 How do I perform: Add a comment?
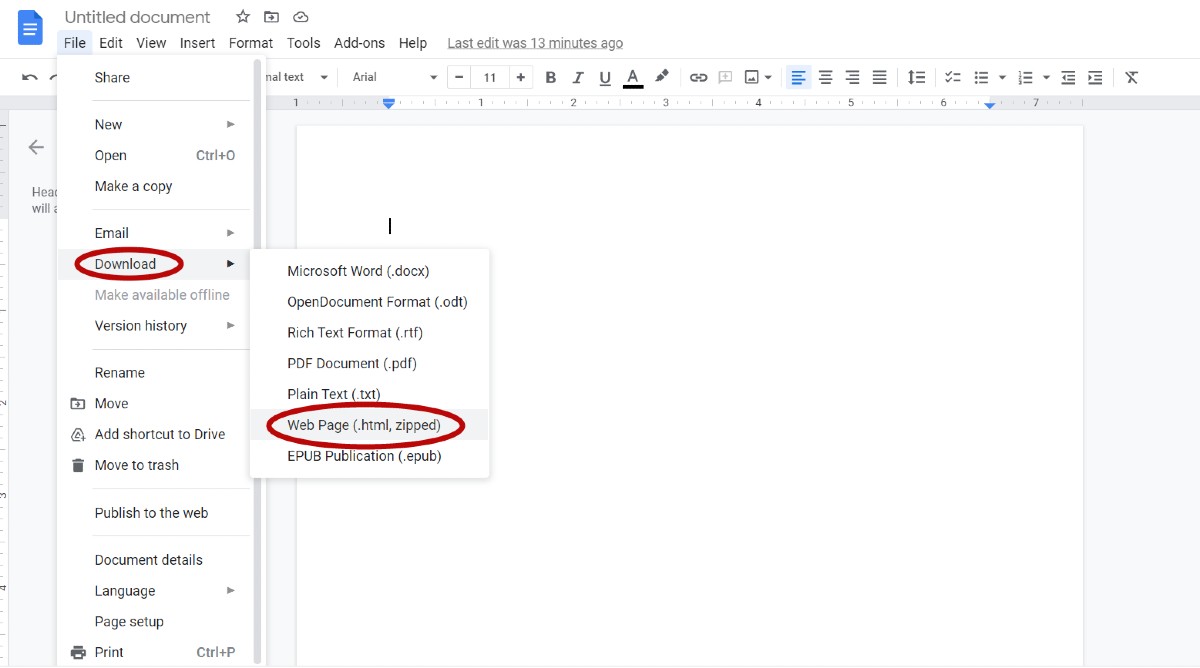[724, 77]
